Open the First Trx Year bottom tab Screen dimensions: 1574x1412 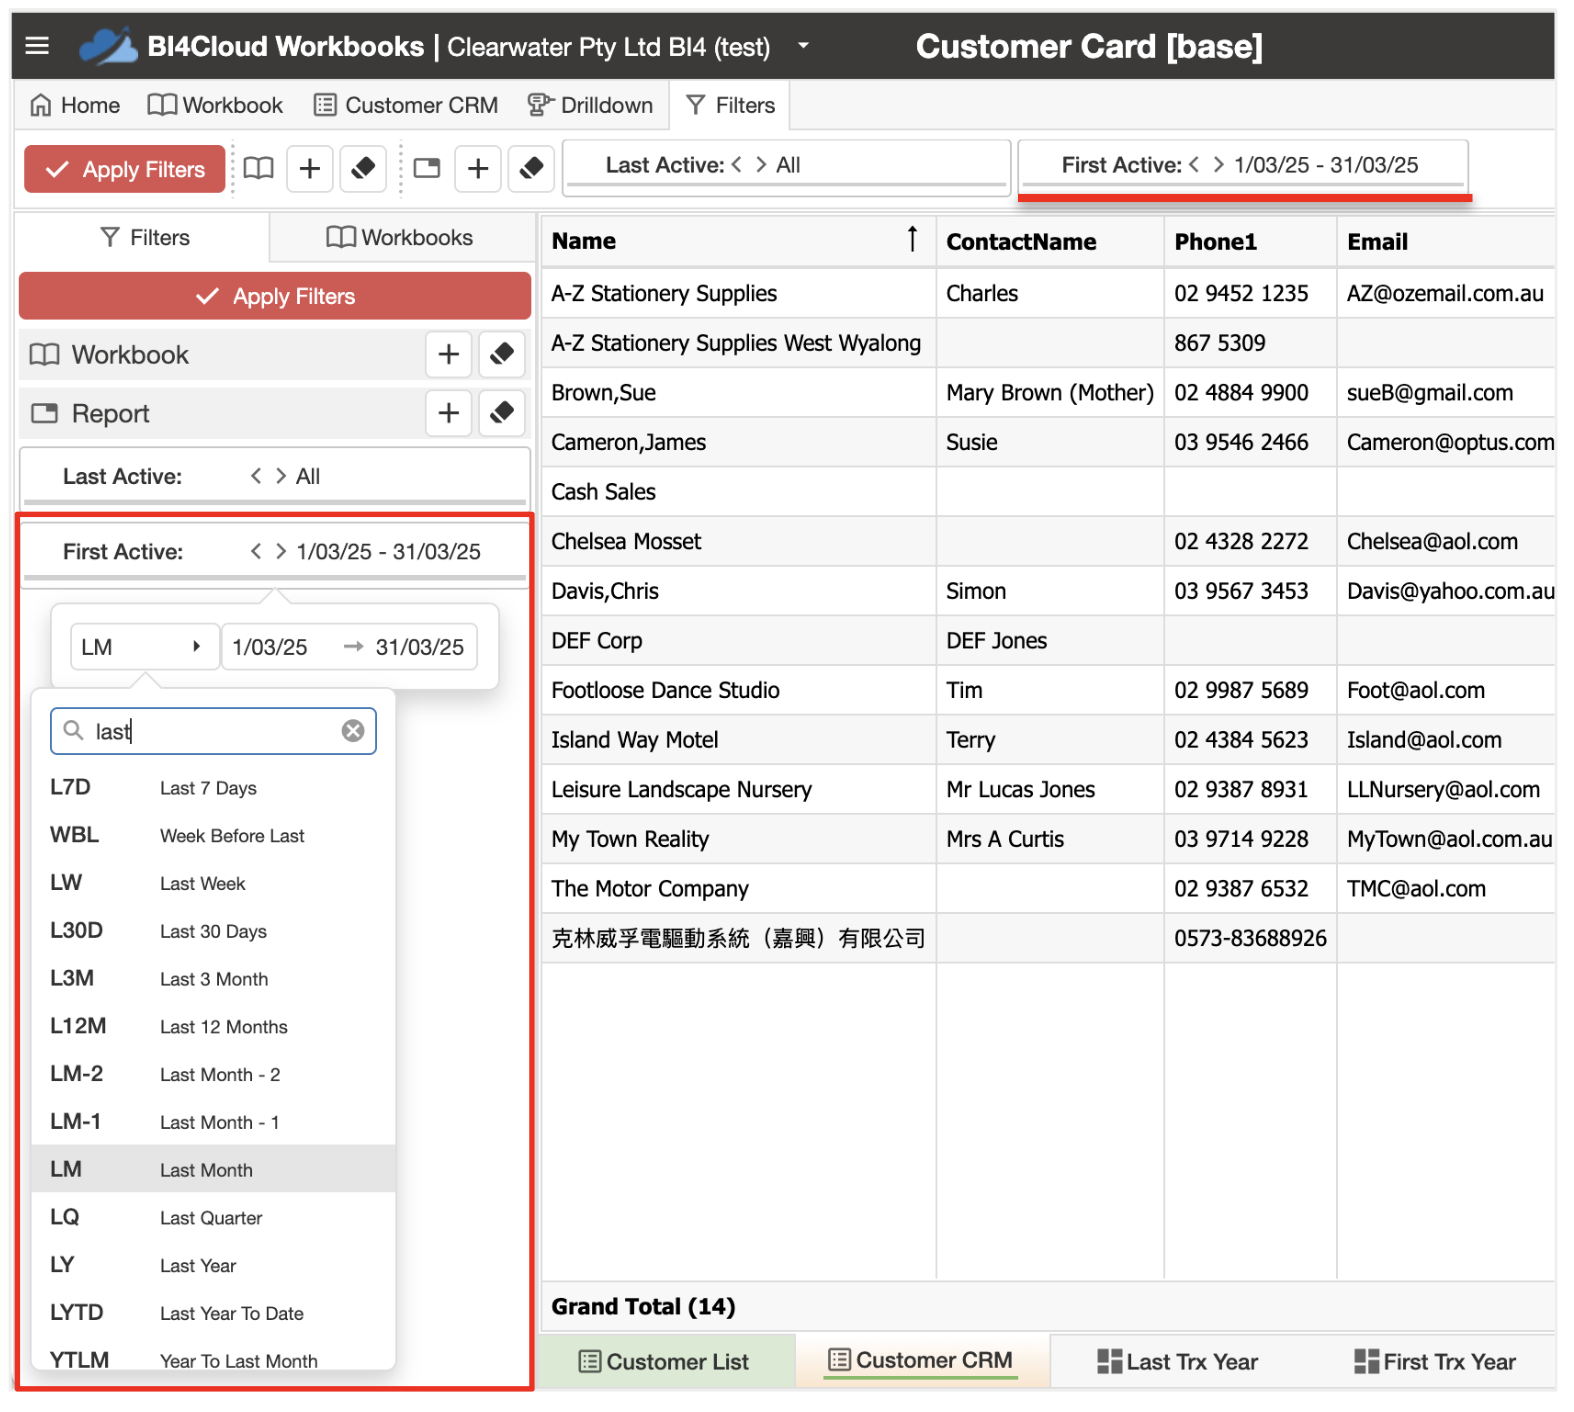click(1435, 1361)
